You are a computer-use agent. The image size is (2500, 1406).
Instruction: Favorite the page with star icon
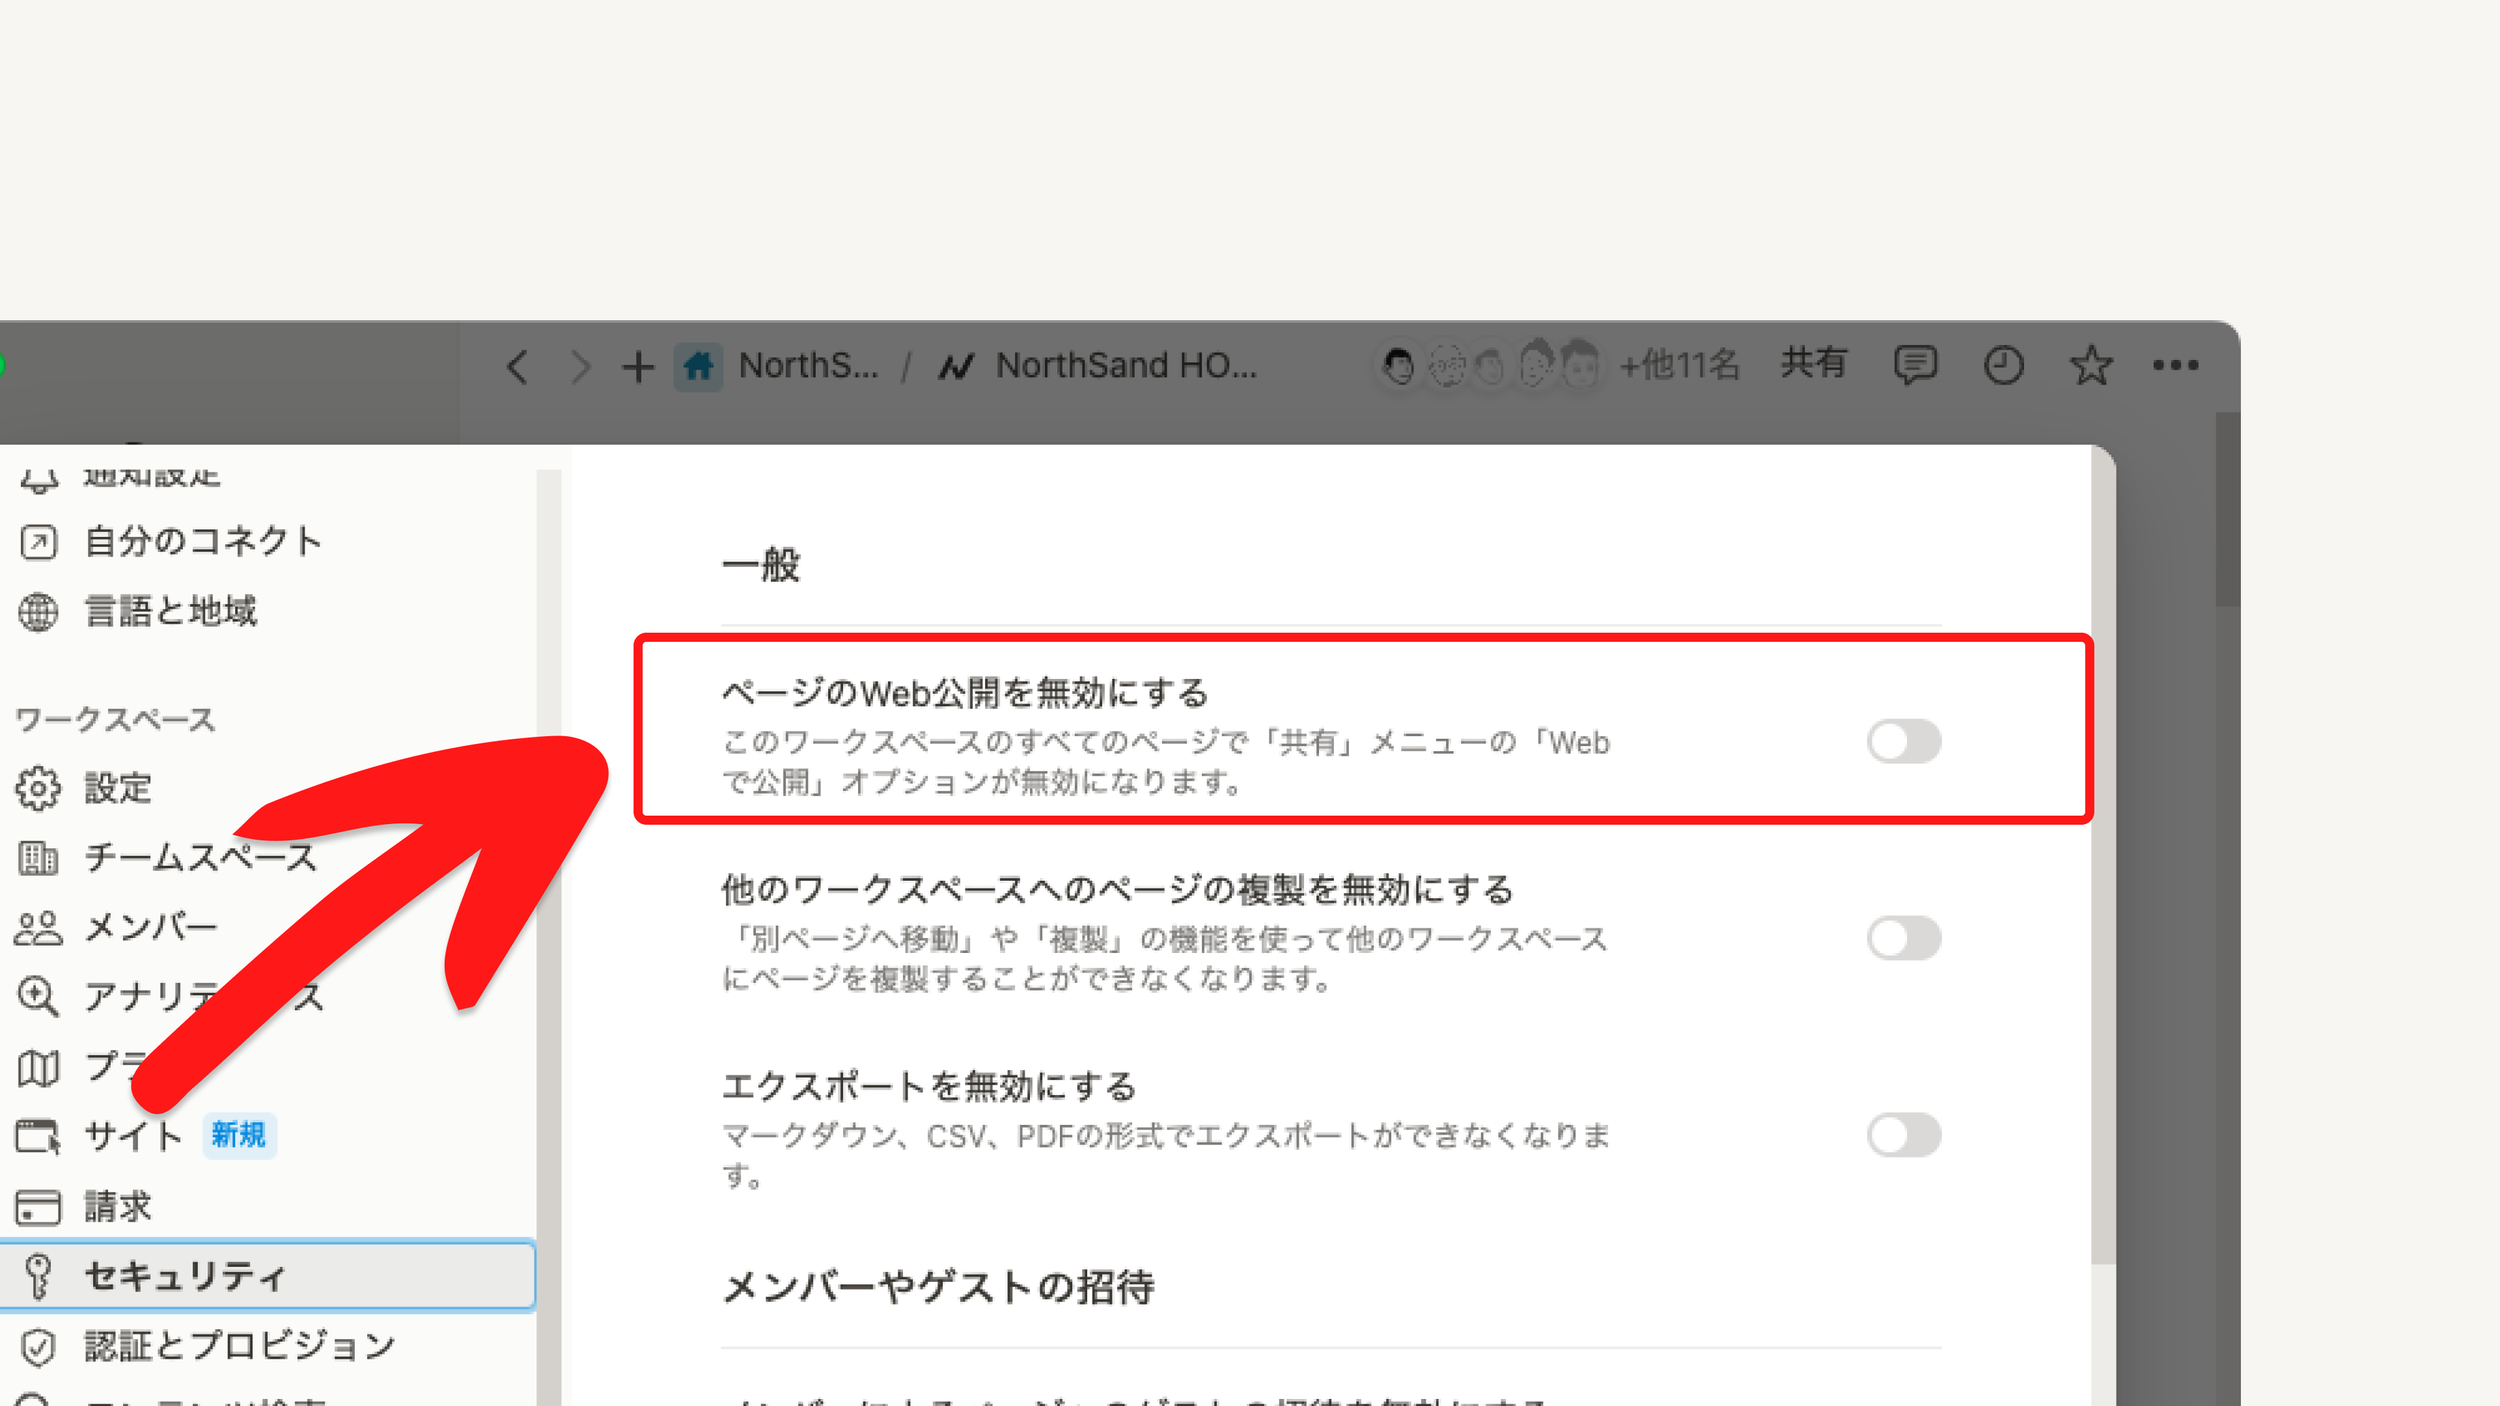click(2090, 365)
